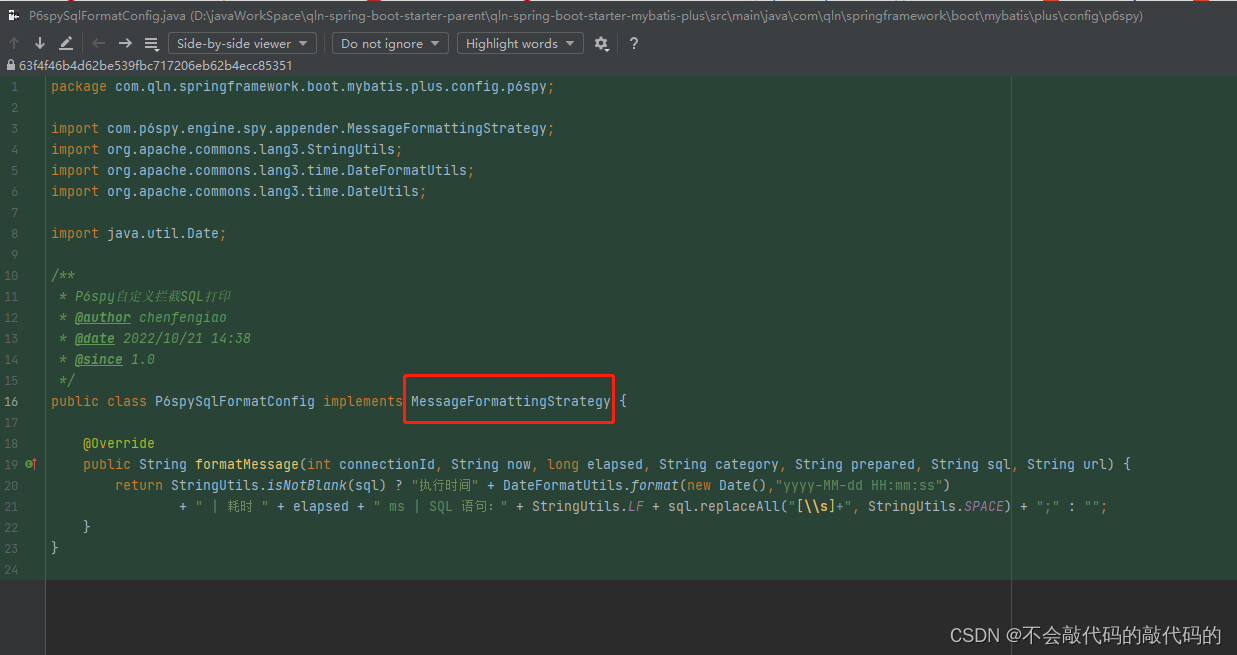Click the @since javadoc link

pos(98,359)
